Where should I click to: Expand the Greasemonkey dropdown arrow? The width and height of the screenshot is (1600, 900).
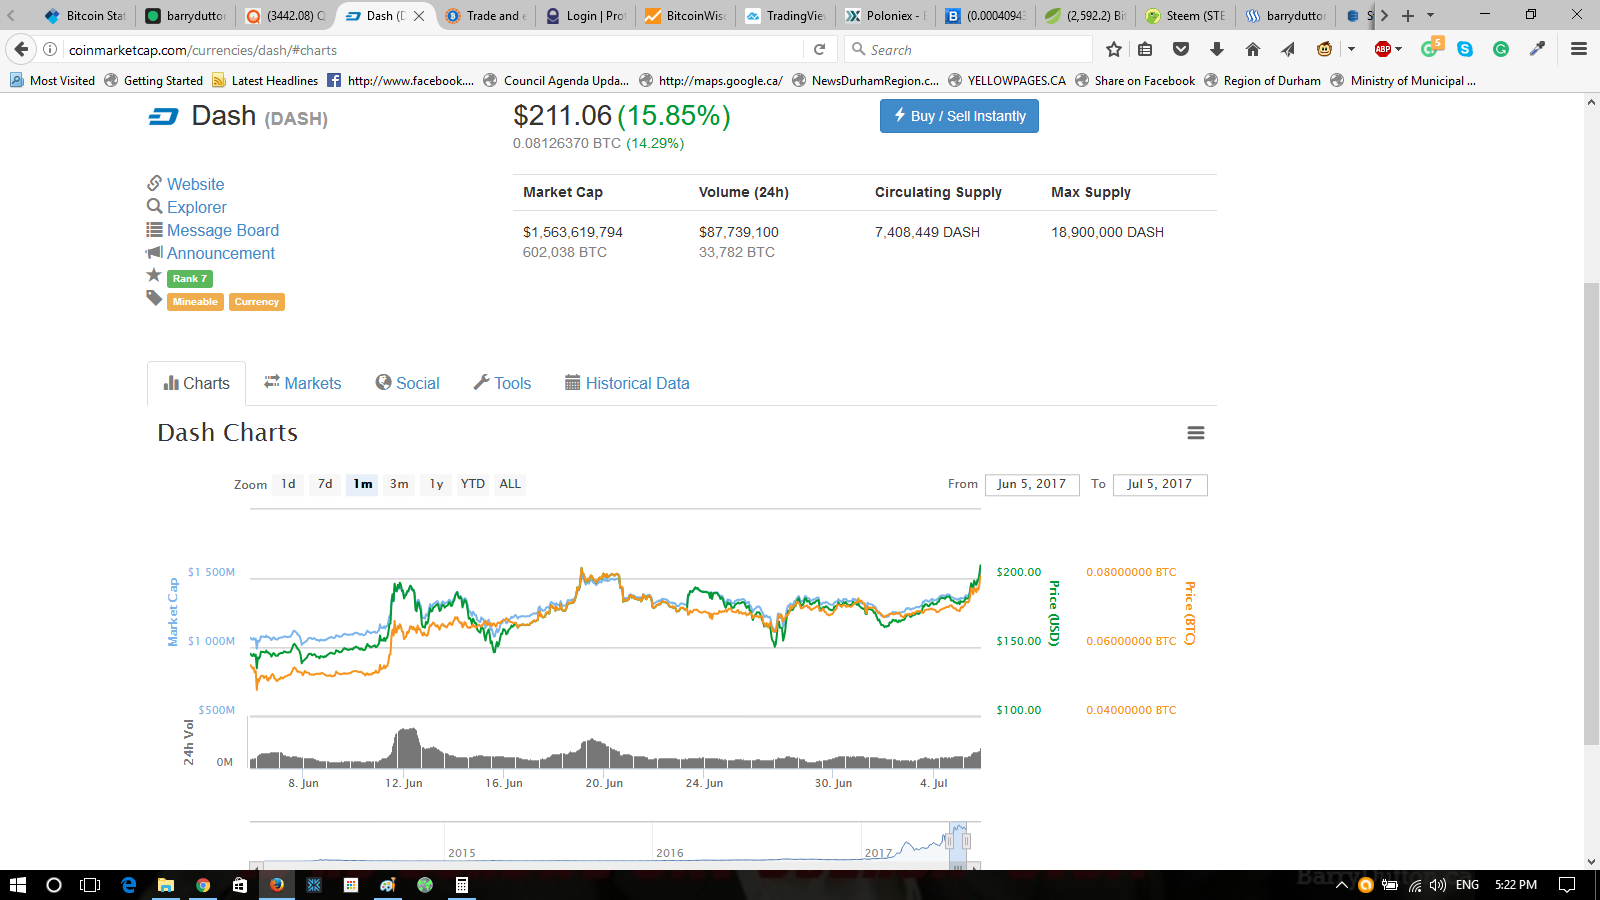pyautogui.click(x=1351, y=49)
